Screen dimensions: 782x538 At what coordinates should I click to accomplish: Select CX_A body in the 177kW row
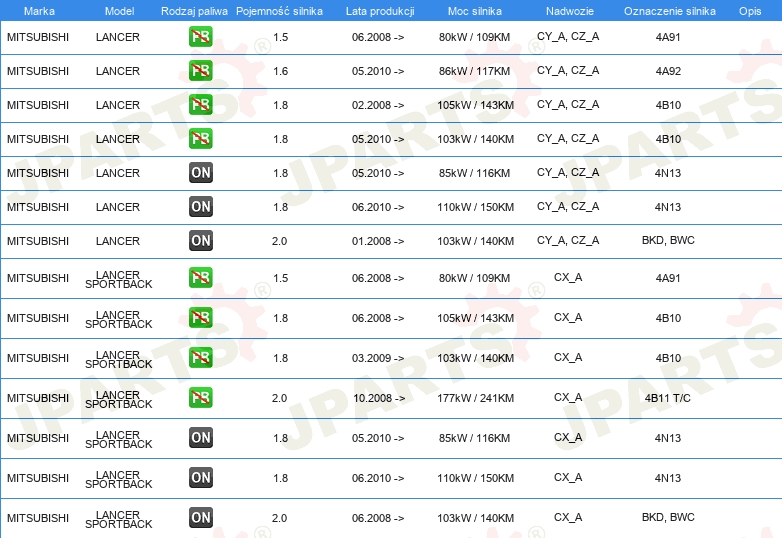coord(568,397)
